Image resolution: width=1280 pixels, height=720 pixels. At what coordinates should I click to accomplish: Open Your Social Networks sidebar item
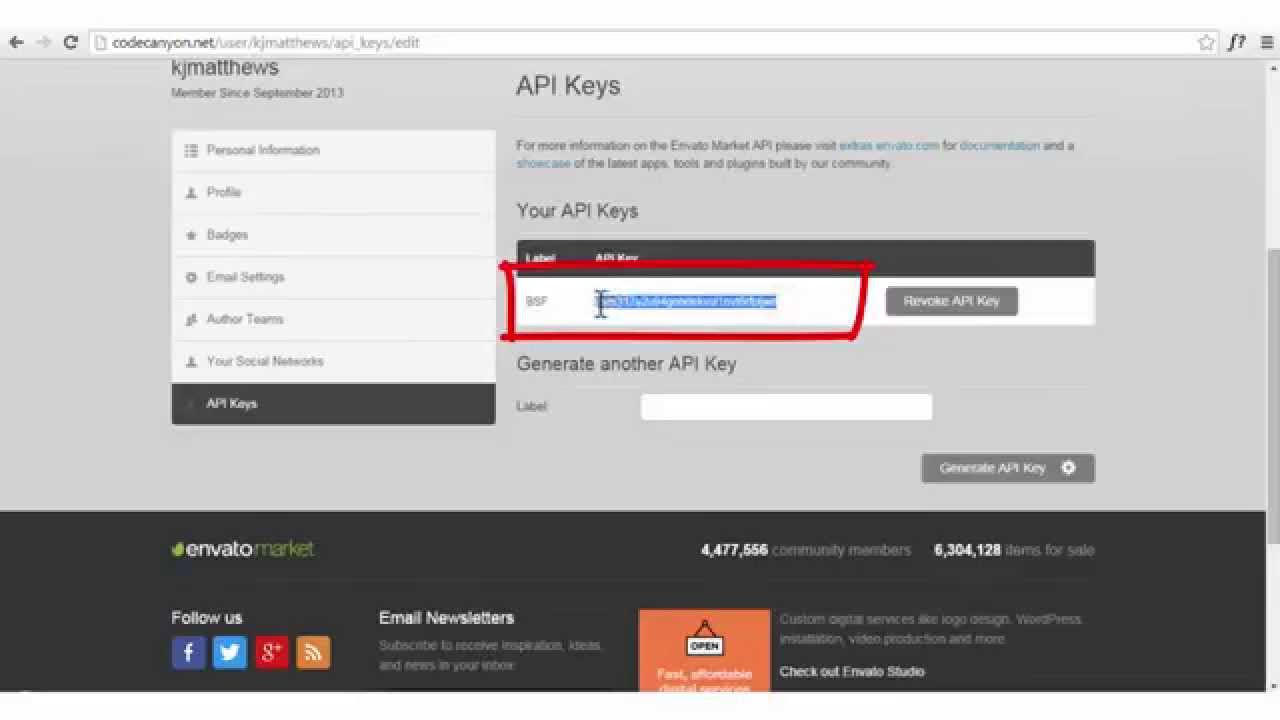point(333,361)
